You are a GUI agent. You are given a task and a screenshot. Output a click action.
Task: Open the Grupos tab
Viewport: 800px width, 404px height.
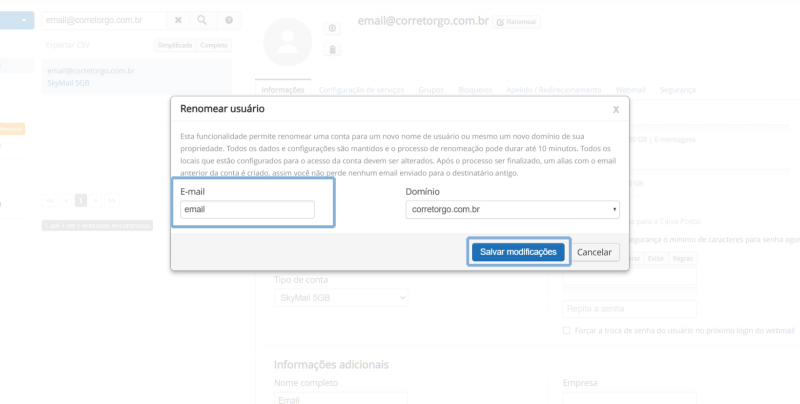[431, 90]
